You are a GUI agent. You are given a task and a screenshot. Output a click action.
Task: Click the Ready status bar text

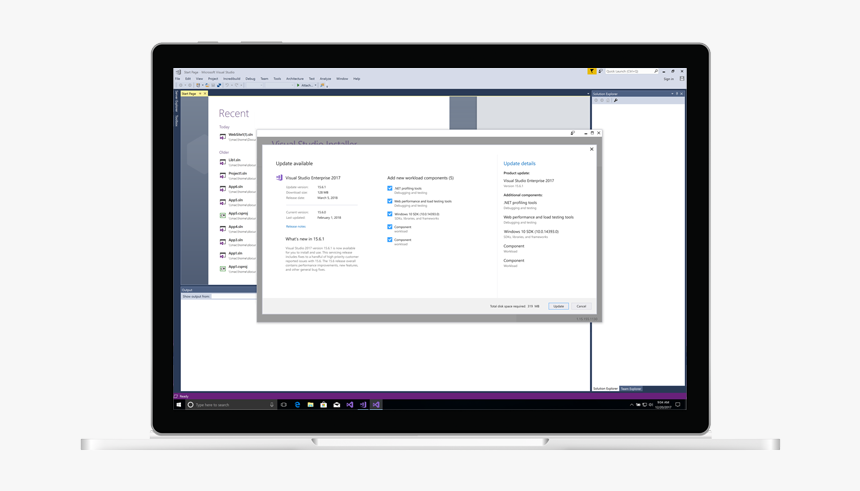[x=184, y=396]
